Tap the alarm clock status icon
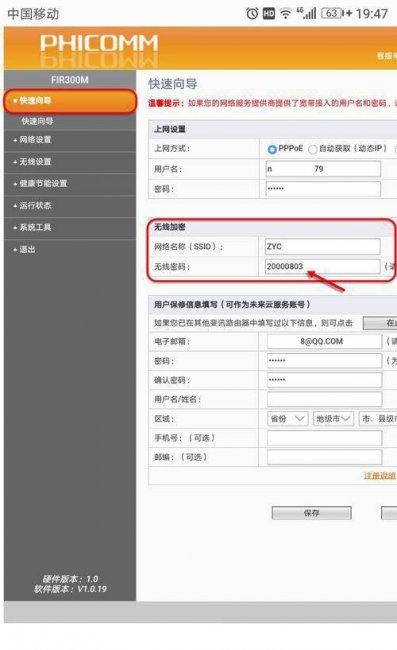Image resolution: width=397 pixels, height=650 pixels. 252,14
